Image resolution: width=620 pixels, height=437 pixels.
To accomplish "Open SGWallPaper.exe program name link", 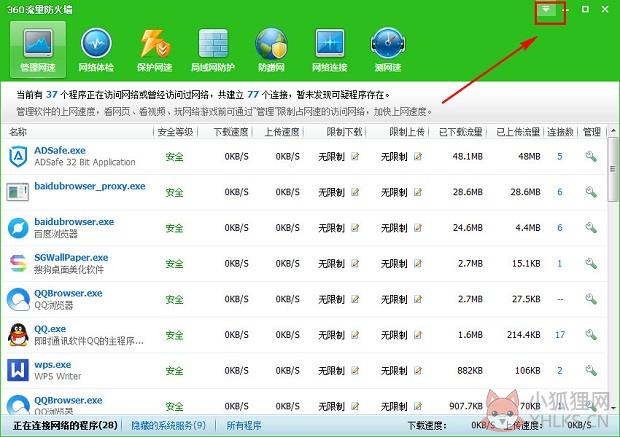I will 71,257.
